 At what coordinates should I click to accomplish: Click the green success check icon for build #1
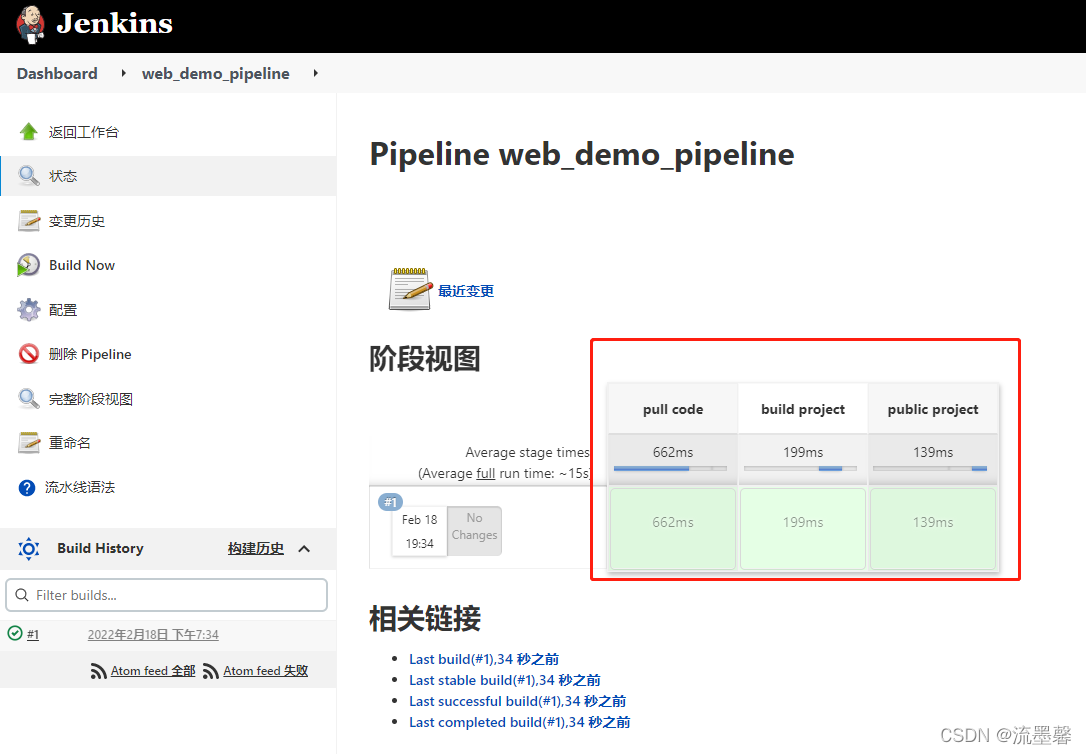point(15,633)
